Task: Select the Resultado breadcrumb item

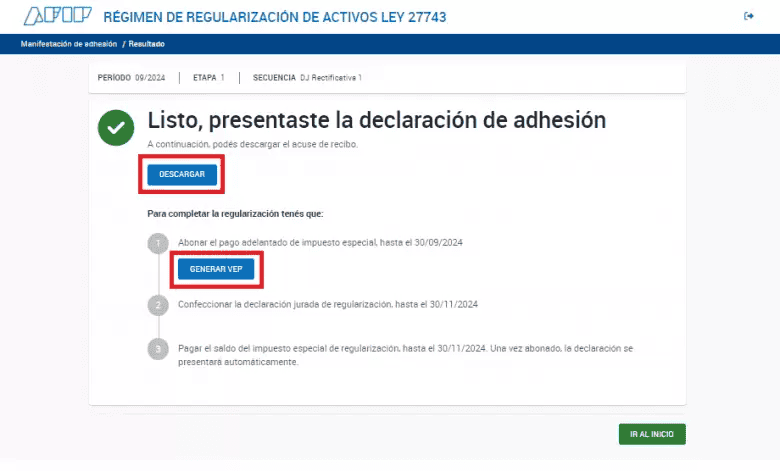Action: [147, 44]
